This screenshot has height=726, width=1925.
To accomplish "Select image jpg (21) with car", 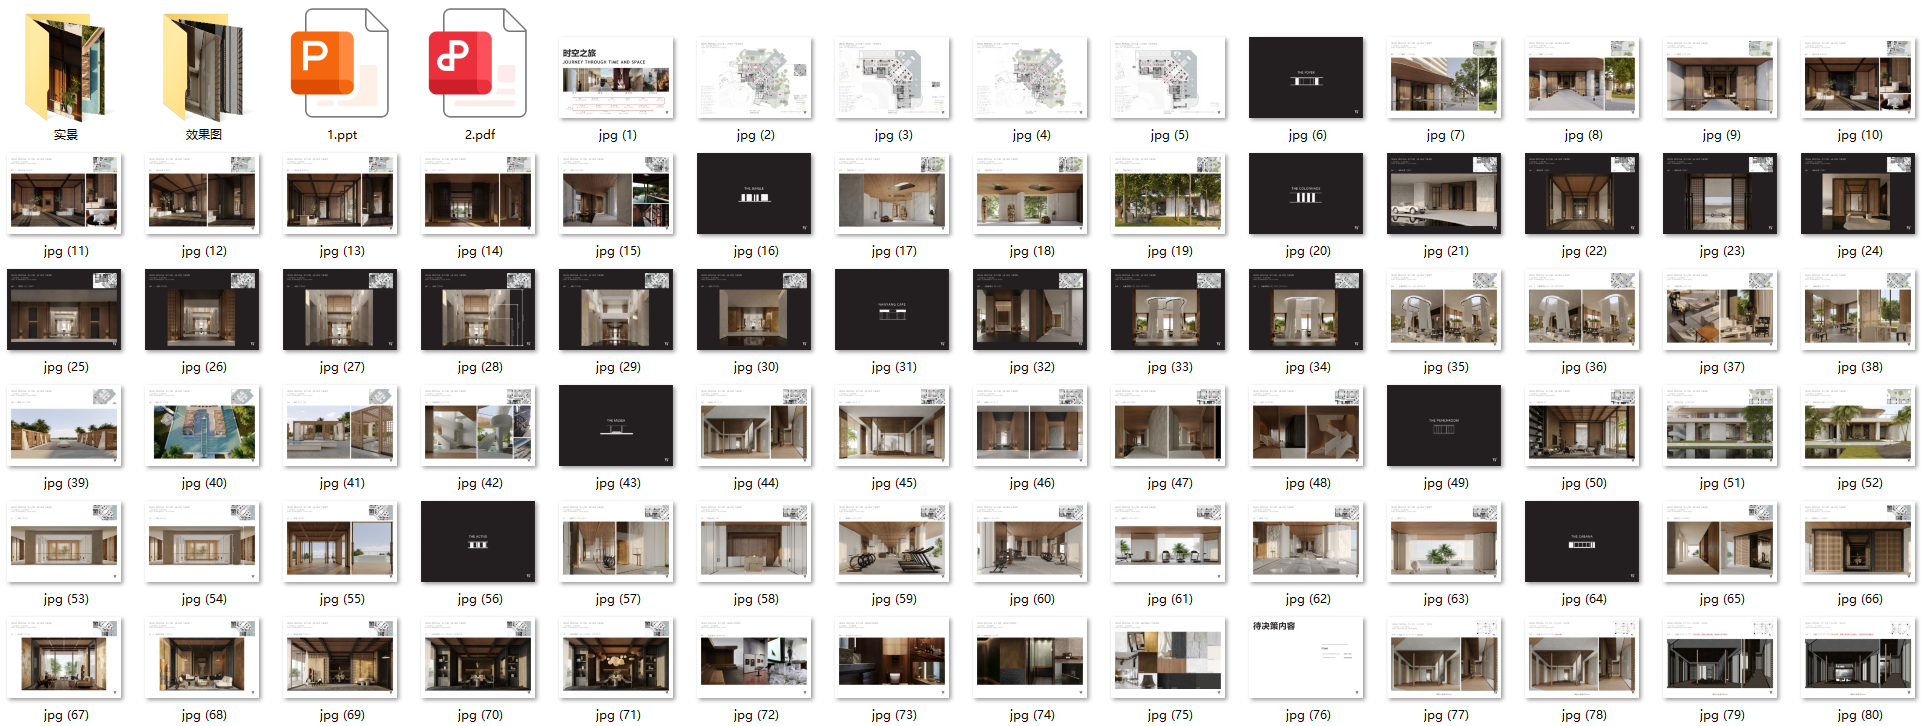I will tap(1443, 194).
